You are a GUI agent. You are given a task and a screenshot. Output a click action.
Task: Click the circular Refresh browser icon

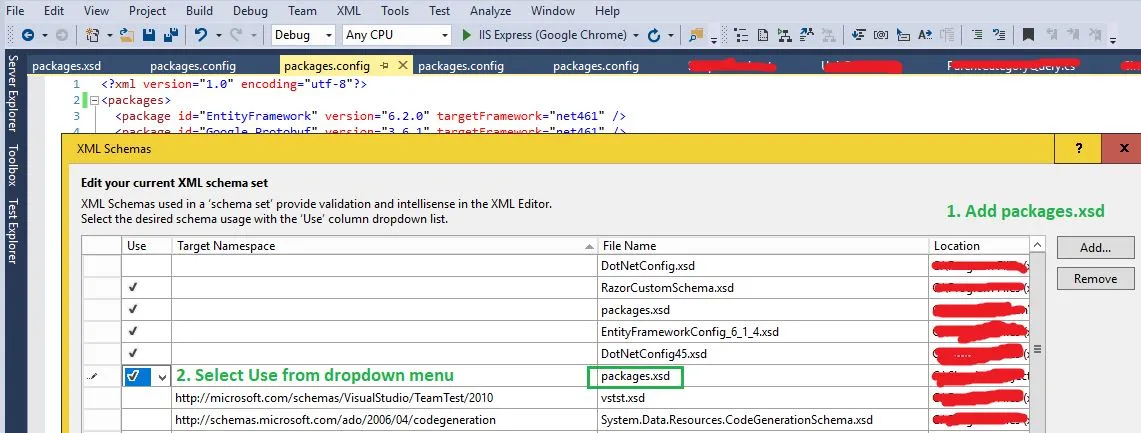[x=653, y=35]
